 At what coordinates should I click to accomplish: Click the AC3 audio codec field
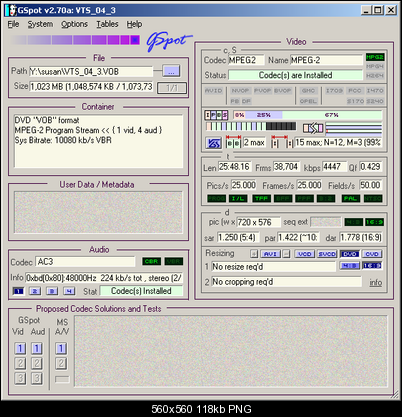point(85,262)
